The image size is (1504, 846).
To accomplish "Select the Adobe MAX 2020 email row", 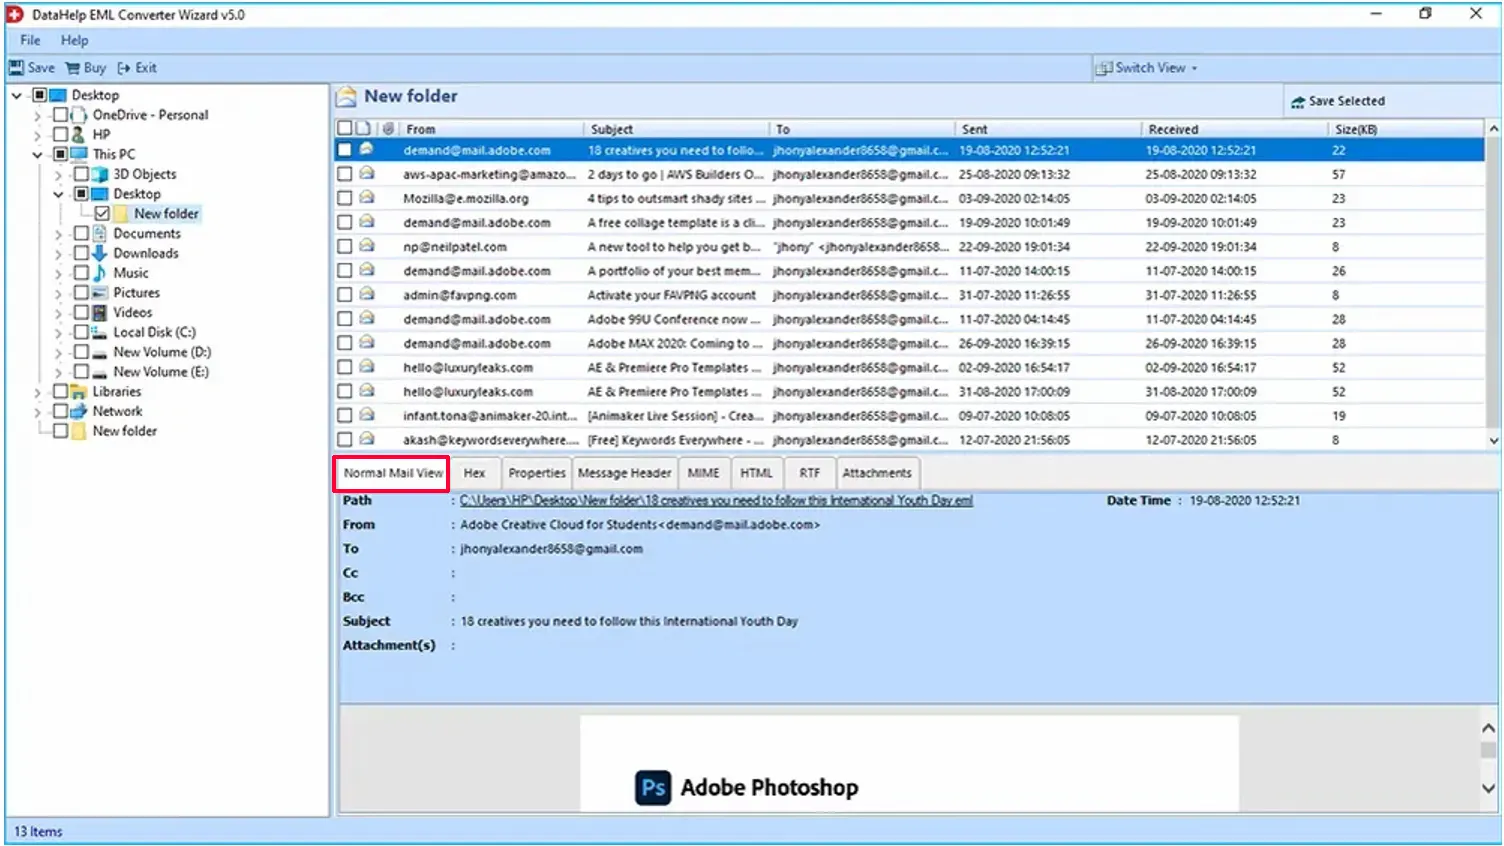I will 910,343.
